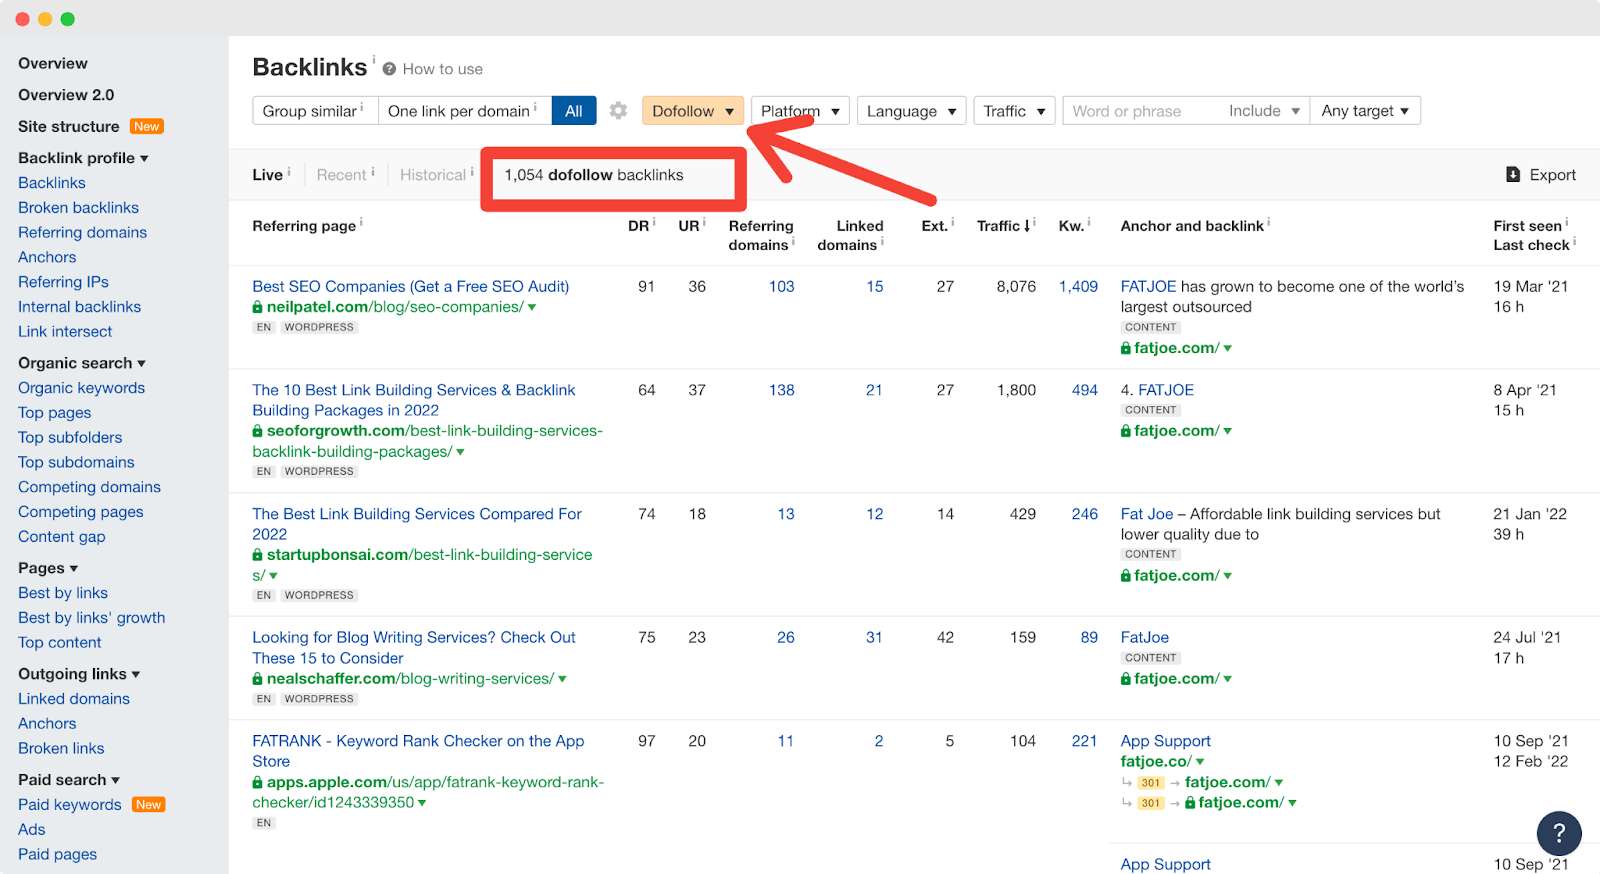Open the Include dropdown
Viewport: 1600px width, 874px height.
pyautogui.click(x=1264, y=111)
